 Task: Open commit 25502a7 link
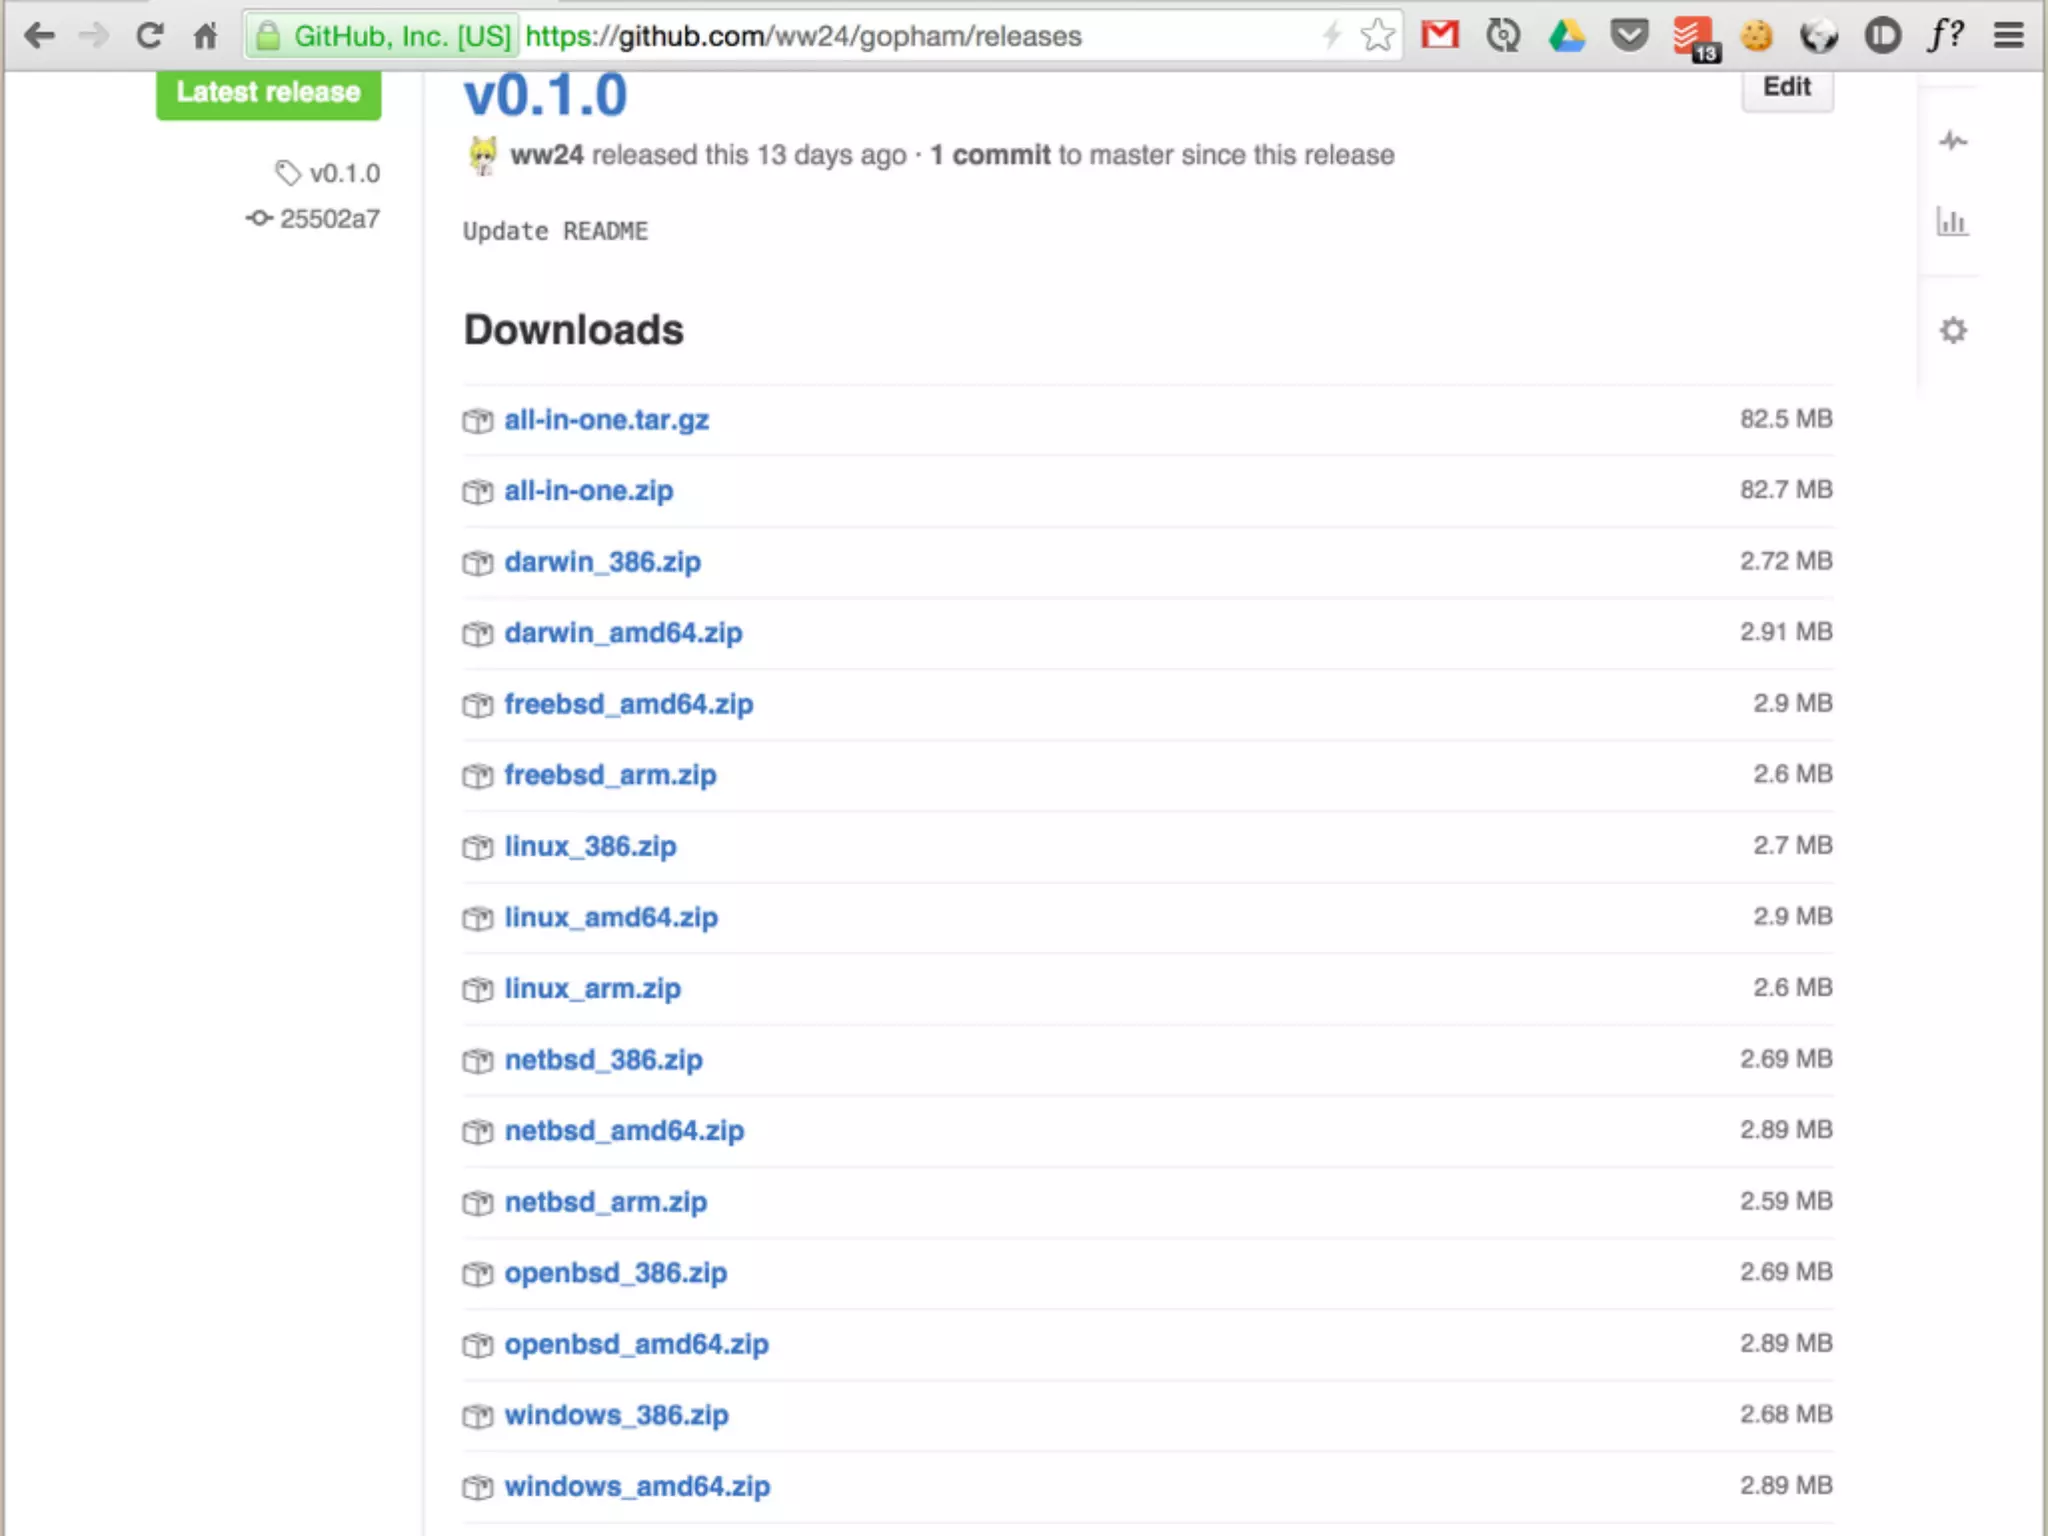coord(329,219)
